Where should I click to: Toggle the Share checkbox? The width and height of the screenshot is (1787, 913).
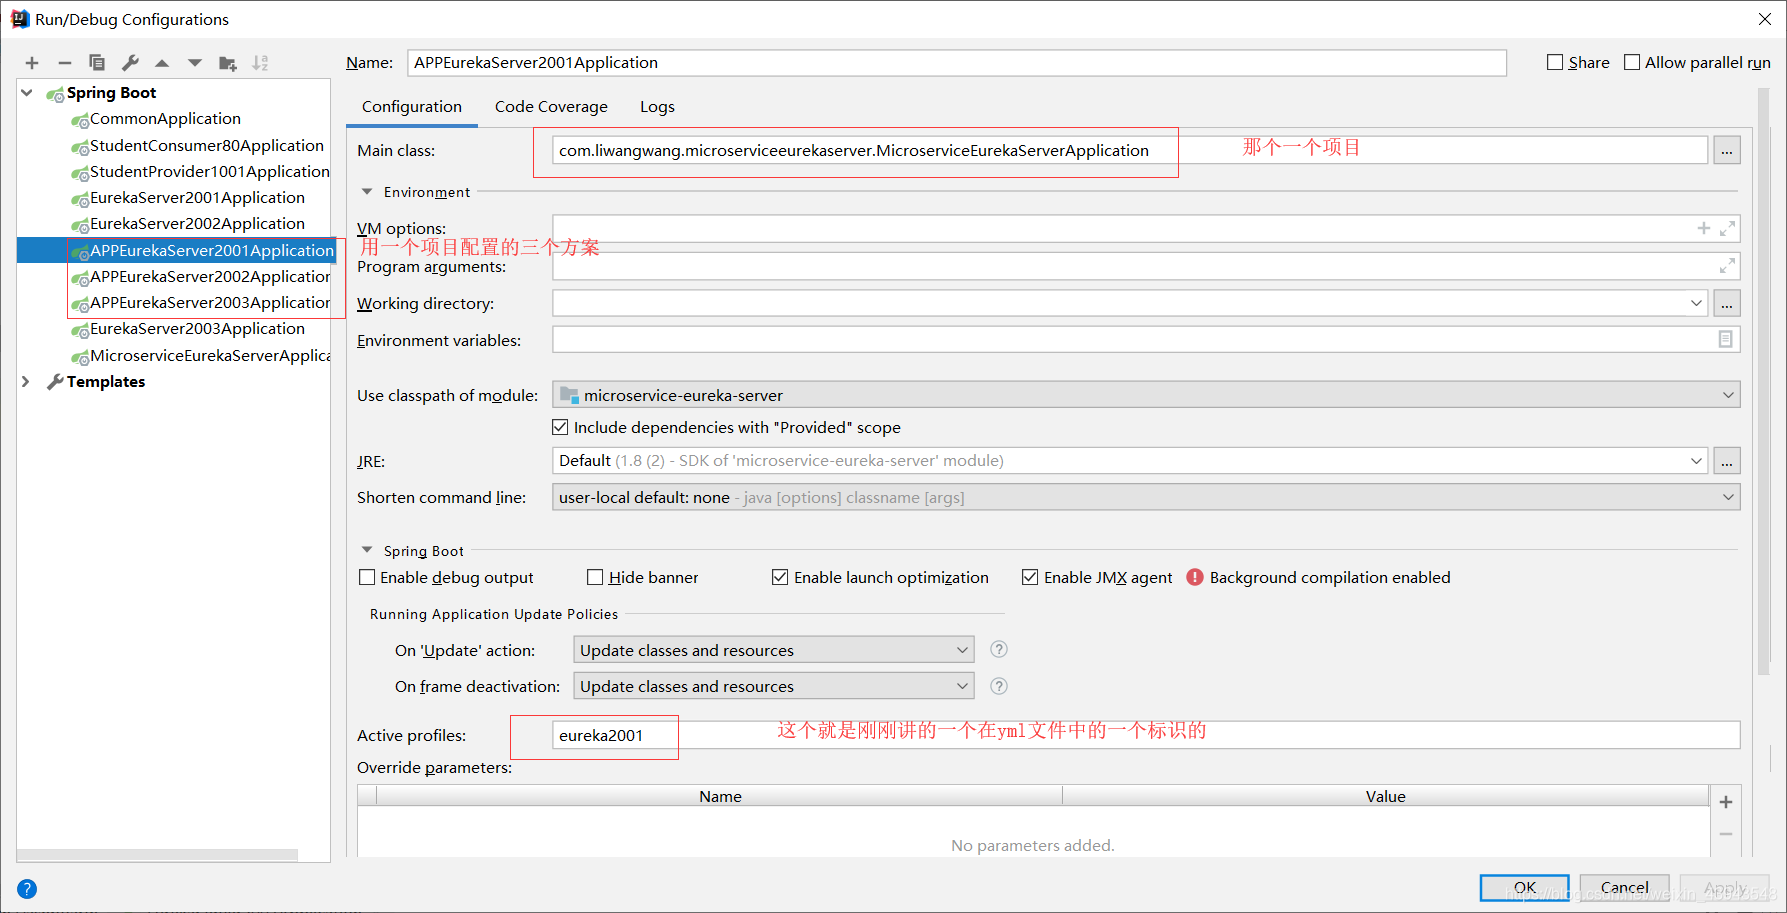coord(1555,62)
